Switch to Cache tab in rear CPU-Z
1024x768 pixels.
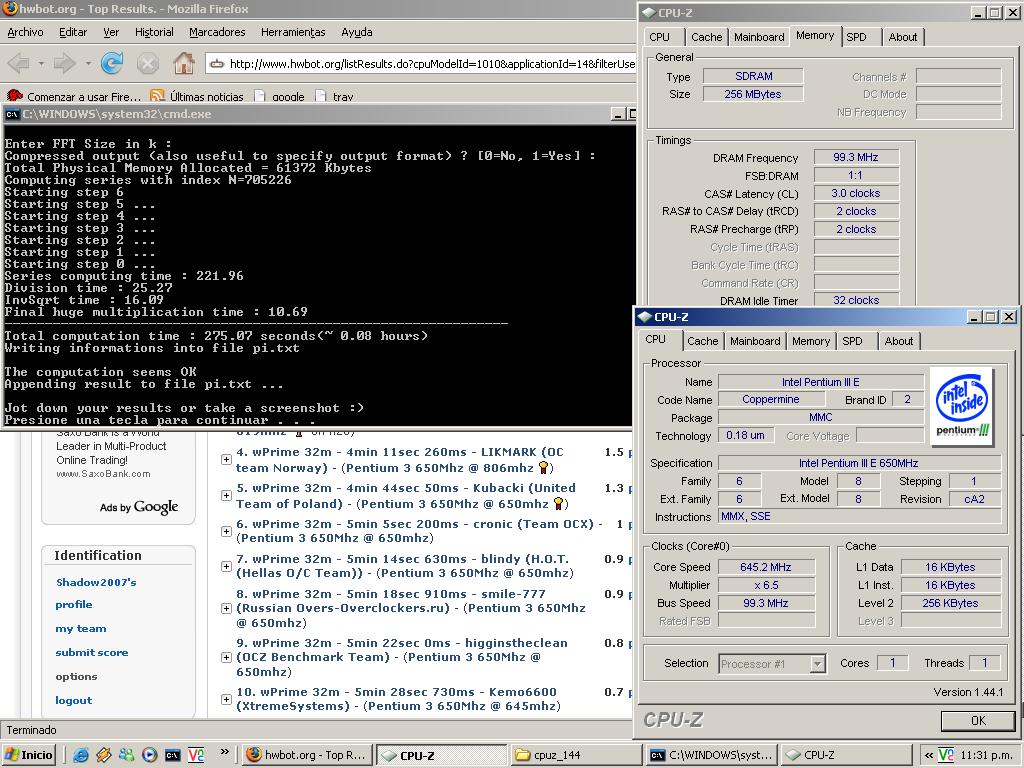[707, 37]
